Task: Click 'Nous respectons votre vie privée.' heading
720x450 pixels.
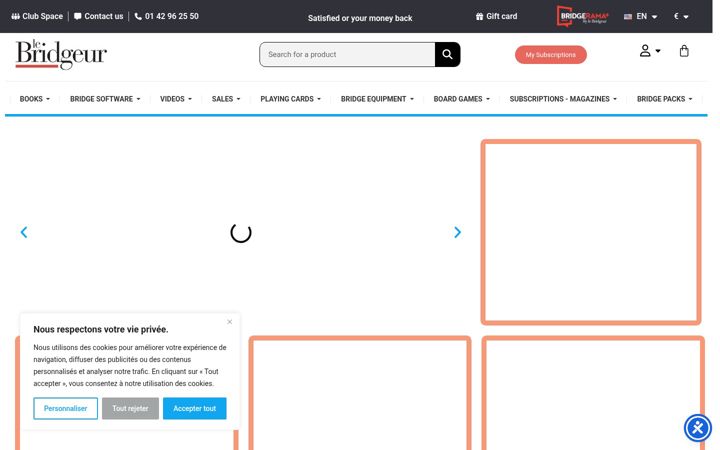Action: click(101, 329)
